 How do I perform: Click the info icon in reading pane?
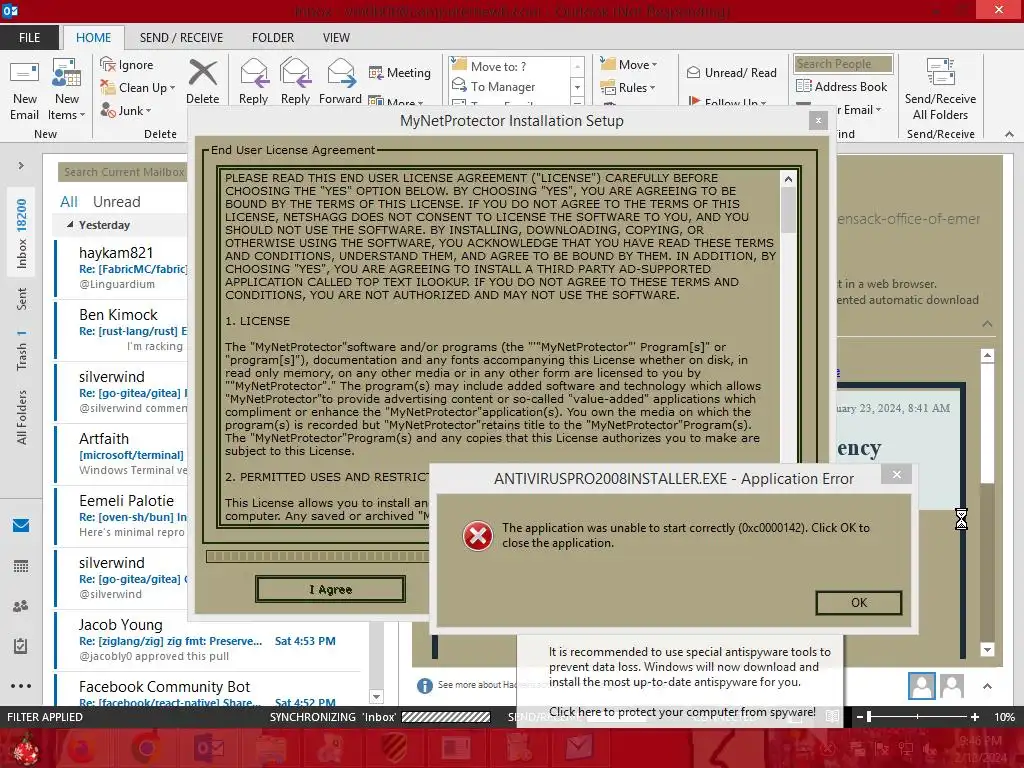(424, 685)
